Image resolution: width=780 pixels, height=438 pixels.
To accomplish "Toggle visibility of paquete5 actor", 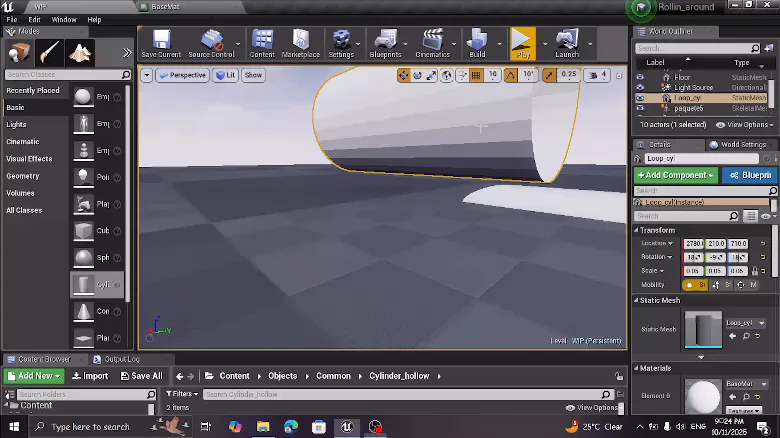I will tap(640, 108).
